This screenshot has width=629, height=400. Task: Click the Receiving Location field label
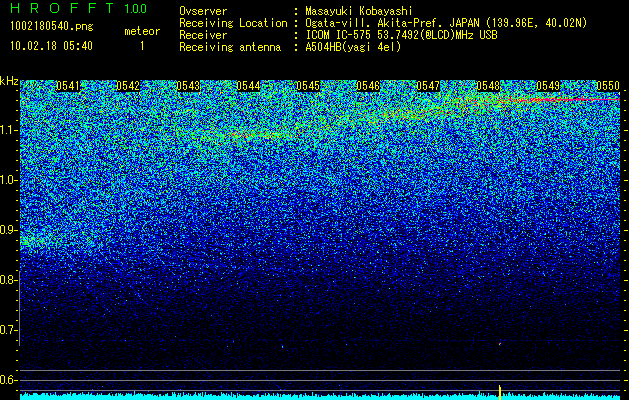(233, 23)
